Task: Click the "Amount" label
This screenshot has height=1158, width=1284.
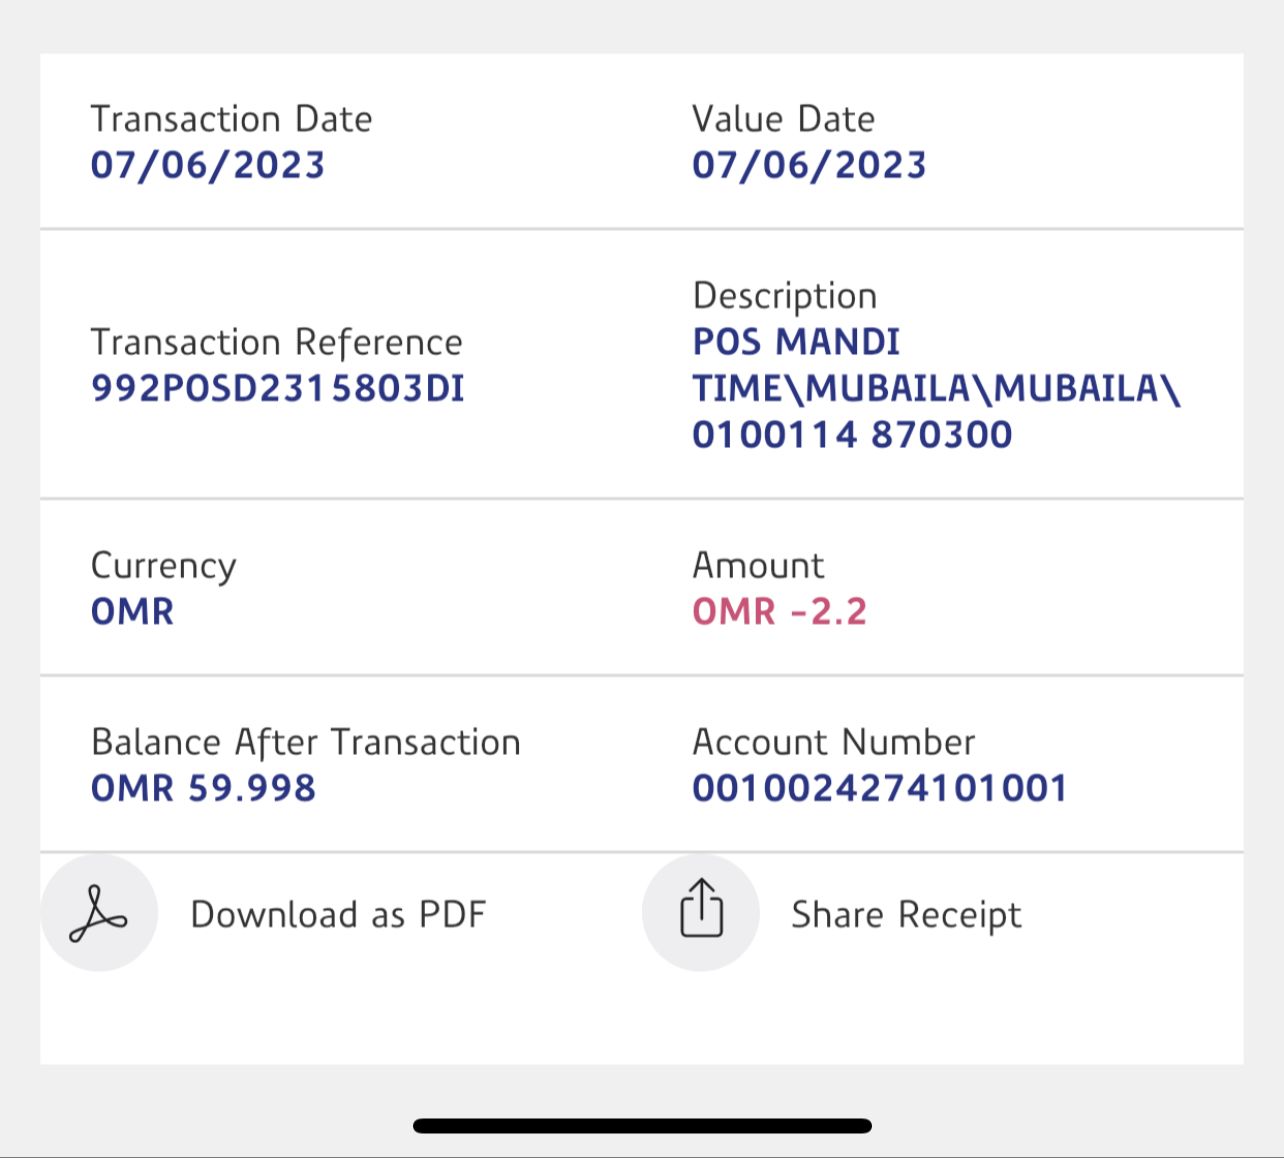Action: pyautogui.click(x=758, y=566)
